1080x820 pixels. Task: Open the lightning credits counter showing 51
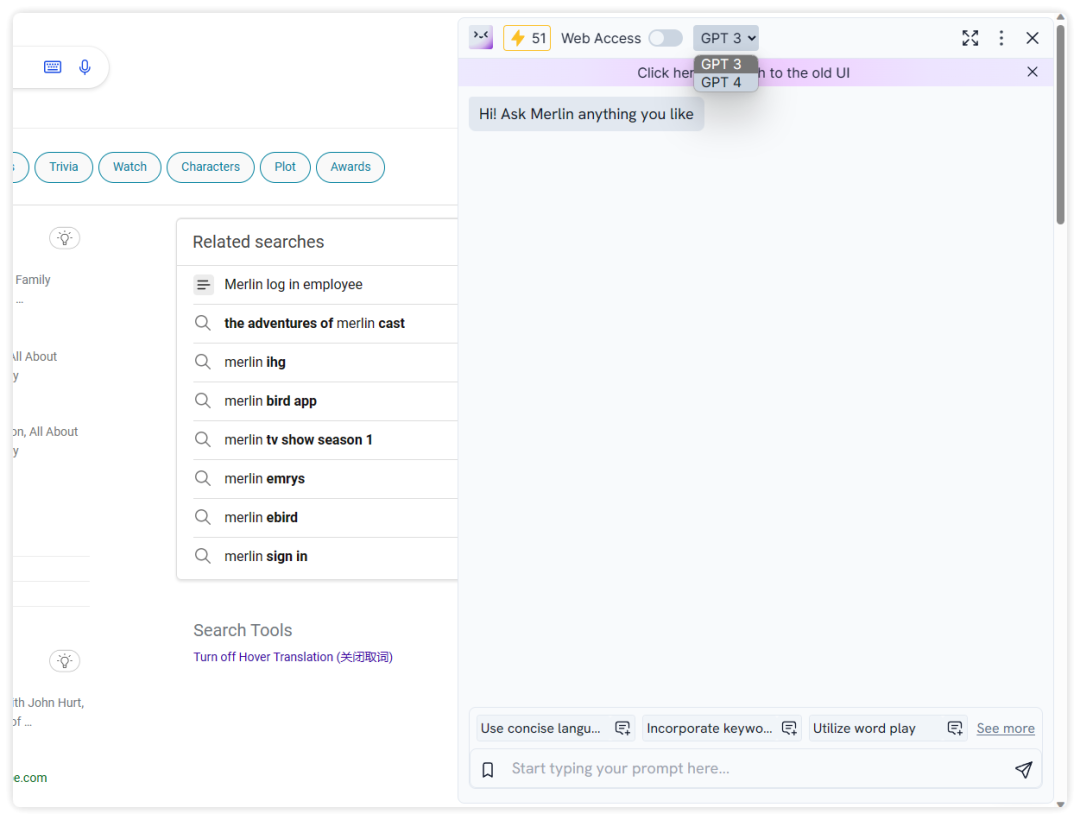click(527, 38)
